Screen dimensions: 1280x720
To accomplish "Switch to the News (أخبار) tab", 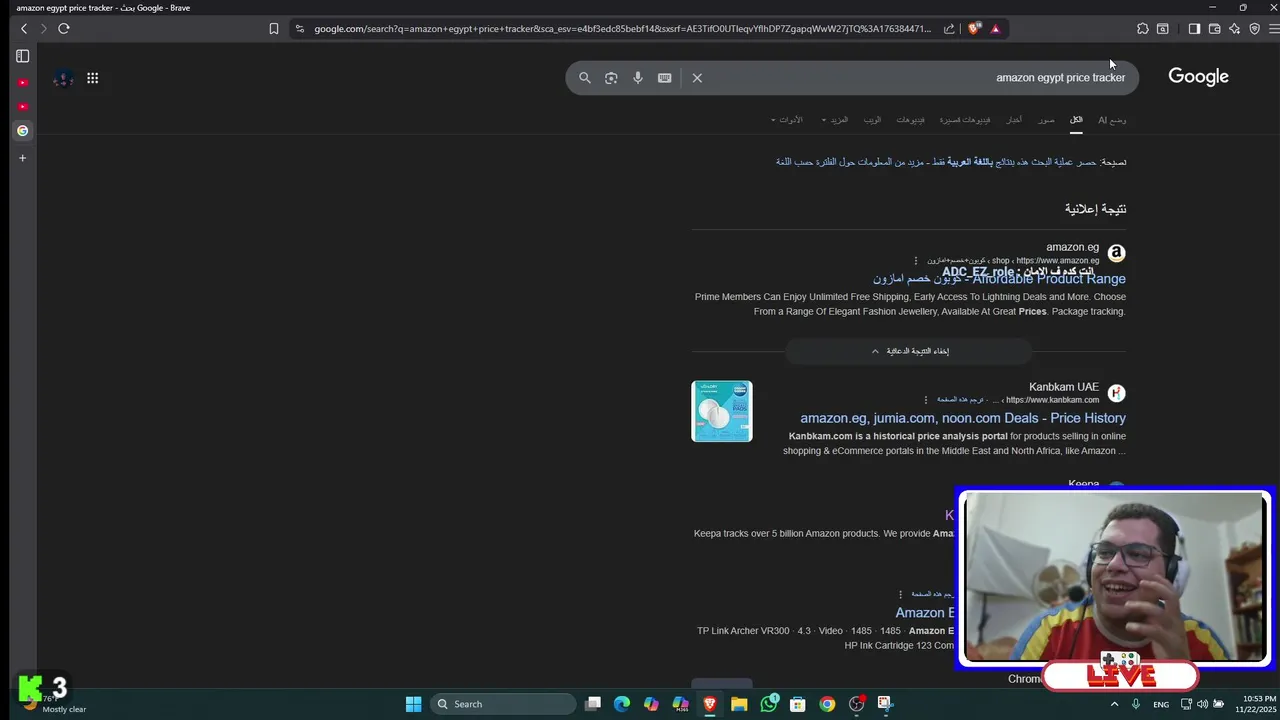I will tap(1014, 120).
